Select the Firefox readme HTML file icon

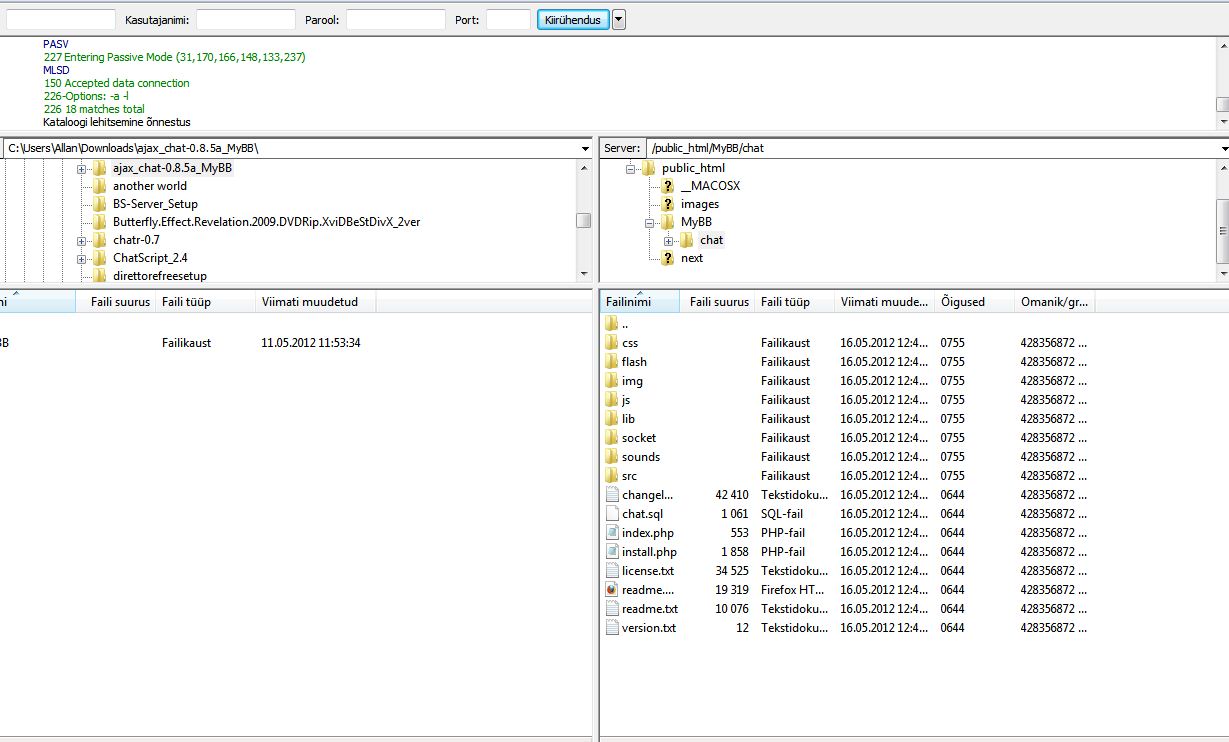pyautogui.click(x=613, y=590)
